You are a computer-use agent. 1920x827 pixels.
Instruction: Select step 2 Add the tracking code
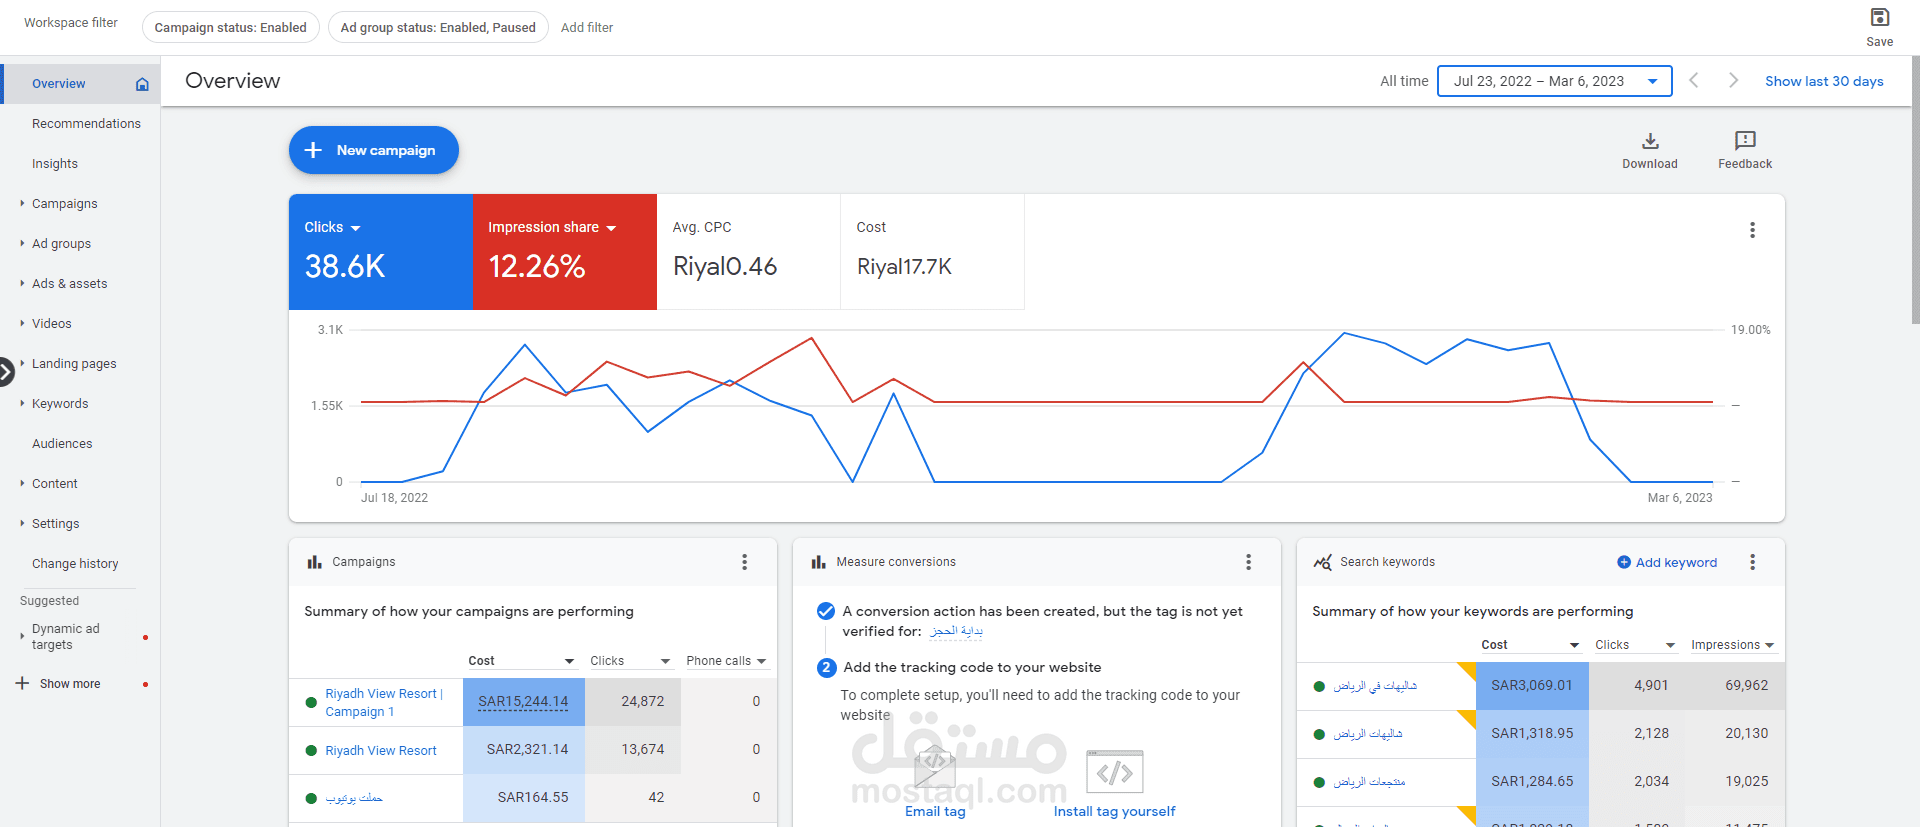(x=826, y=667)
